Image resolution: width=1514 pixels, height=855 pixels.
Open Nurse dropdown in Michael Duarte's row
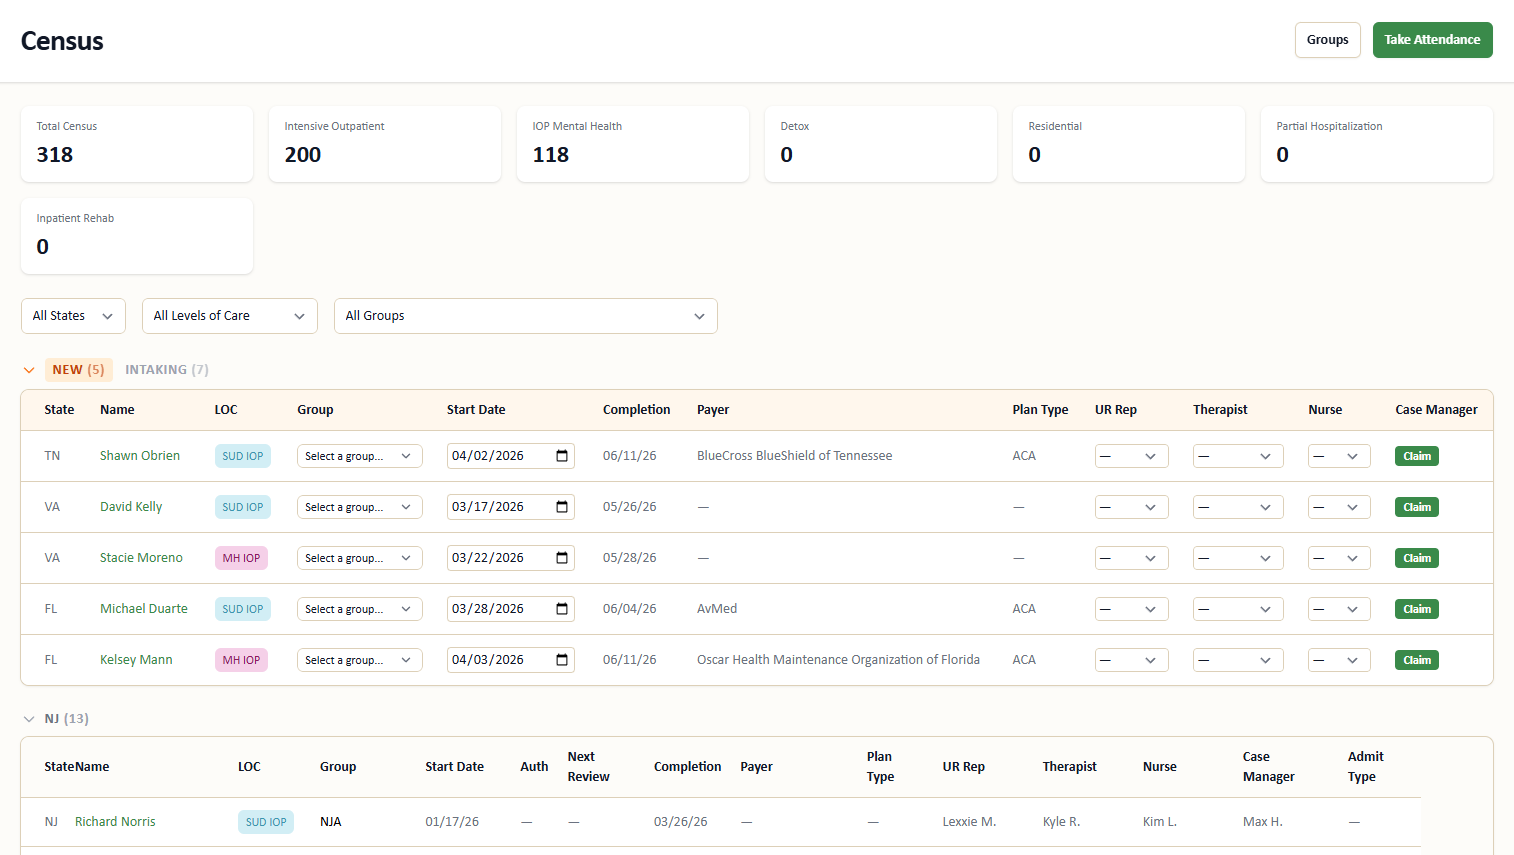pyautogui.click(x=1339, y=608)
